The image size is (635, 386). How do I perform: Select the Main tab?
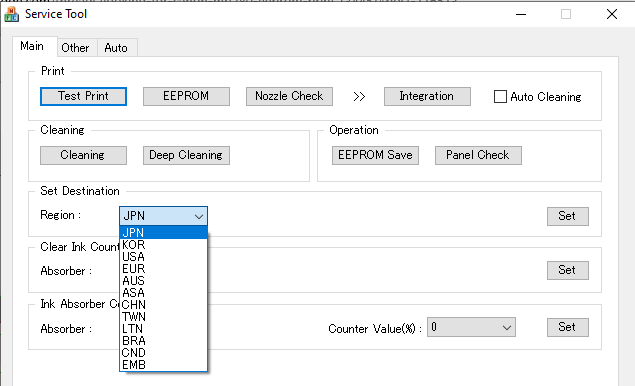[32, 46]
